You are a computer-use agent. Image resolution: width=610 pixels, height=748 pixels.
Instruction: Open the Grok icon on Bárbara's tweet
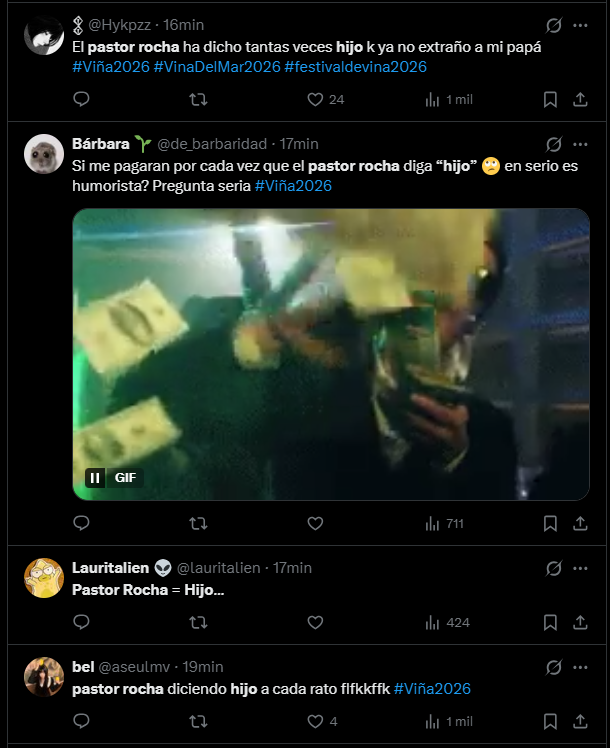tap(554, 144)
